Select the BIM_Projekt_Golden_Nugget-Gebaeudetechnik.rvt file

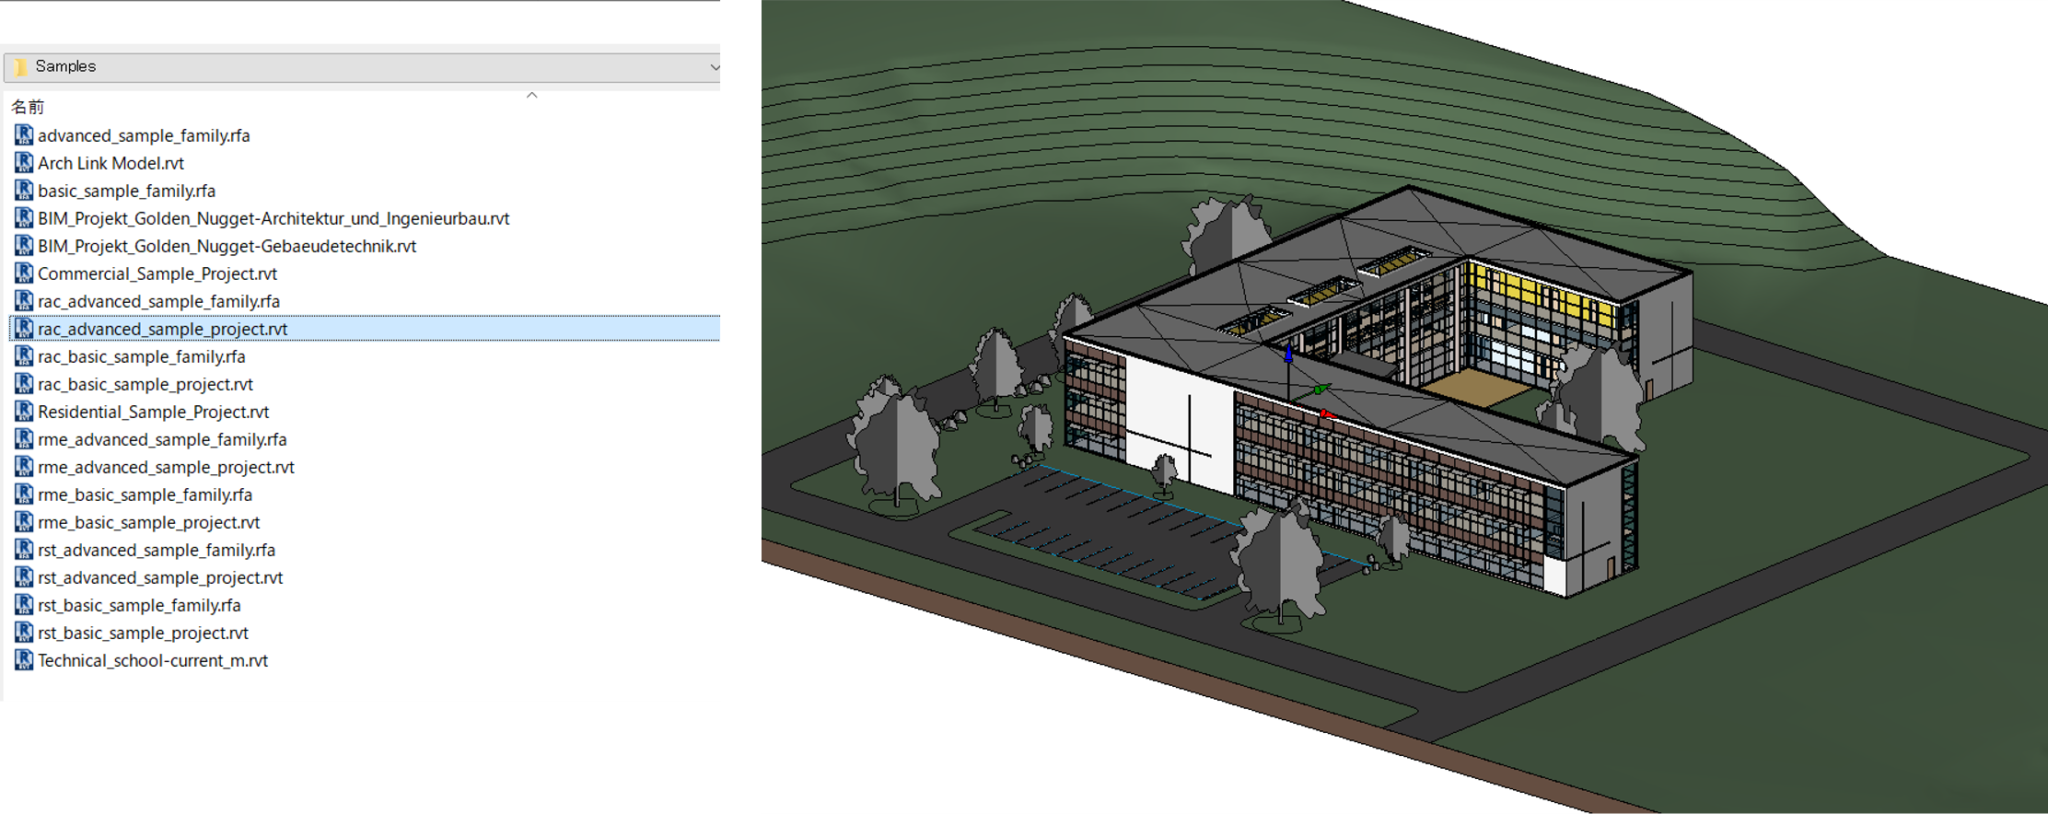226,246
